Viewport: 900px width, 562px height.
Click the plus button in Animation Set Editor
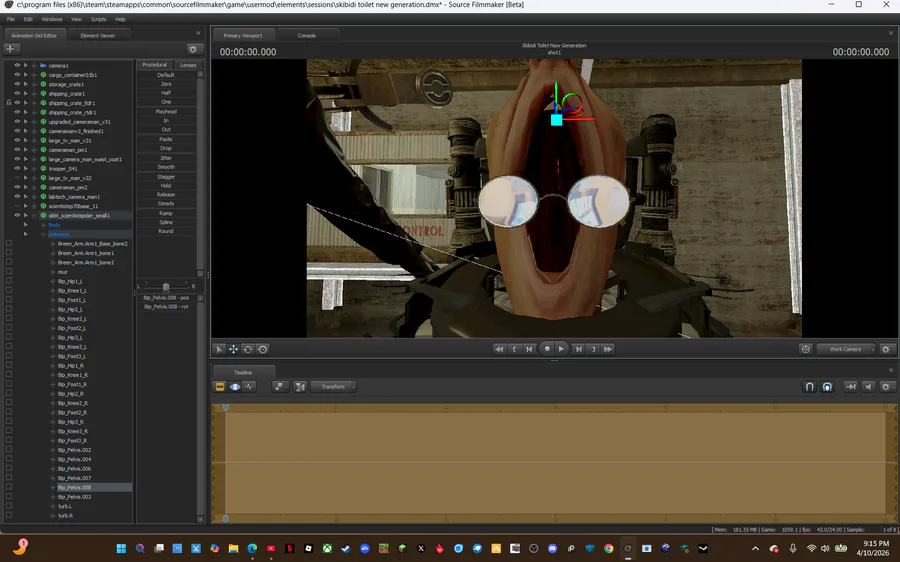[x=12, y=49]
